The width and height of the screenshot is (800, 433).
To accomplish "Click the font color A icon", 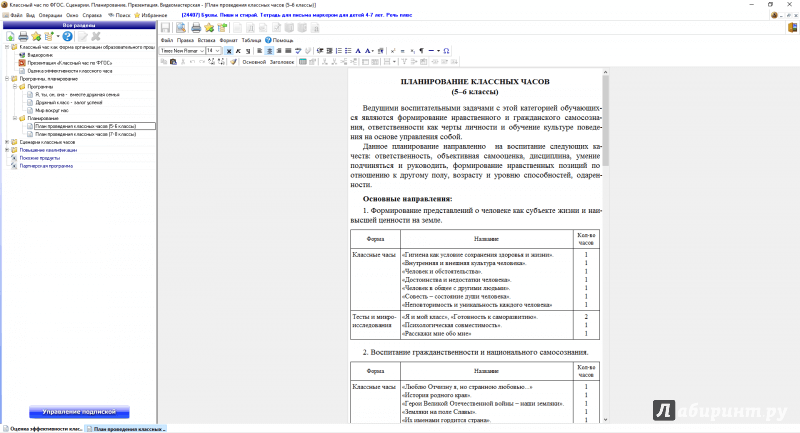I will click(x=358, y=51).
